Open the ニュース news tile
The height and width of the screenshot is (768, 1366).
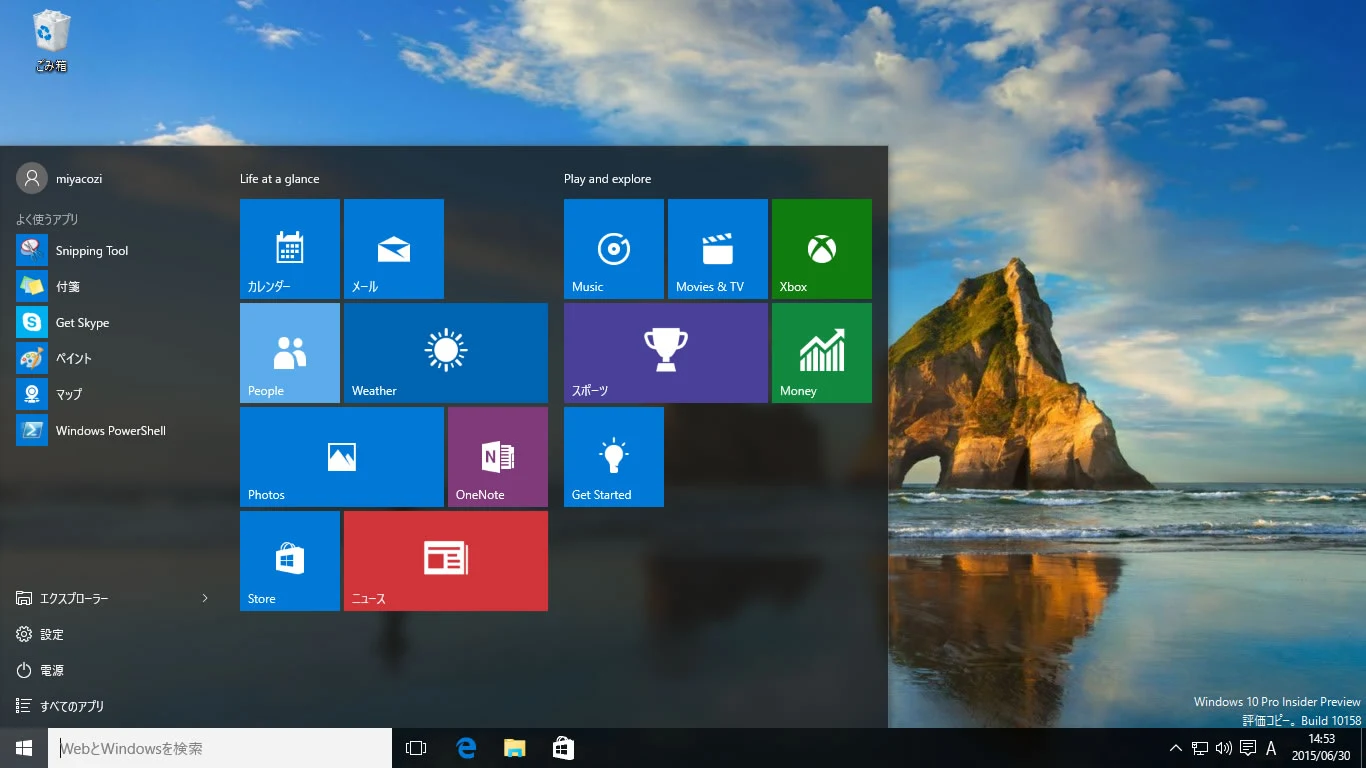coord(446,561)
